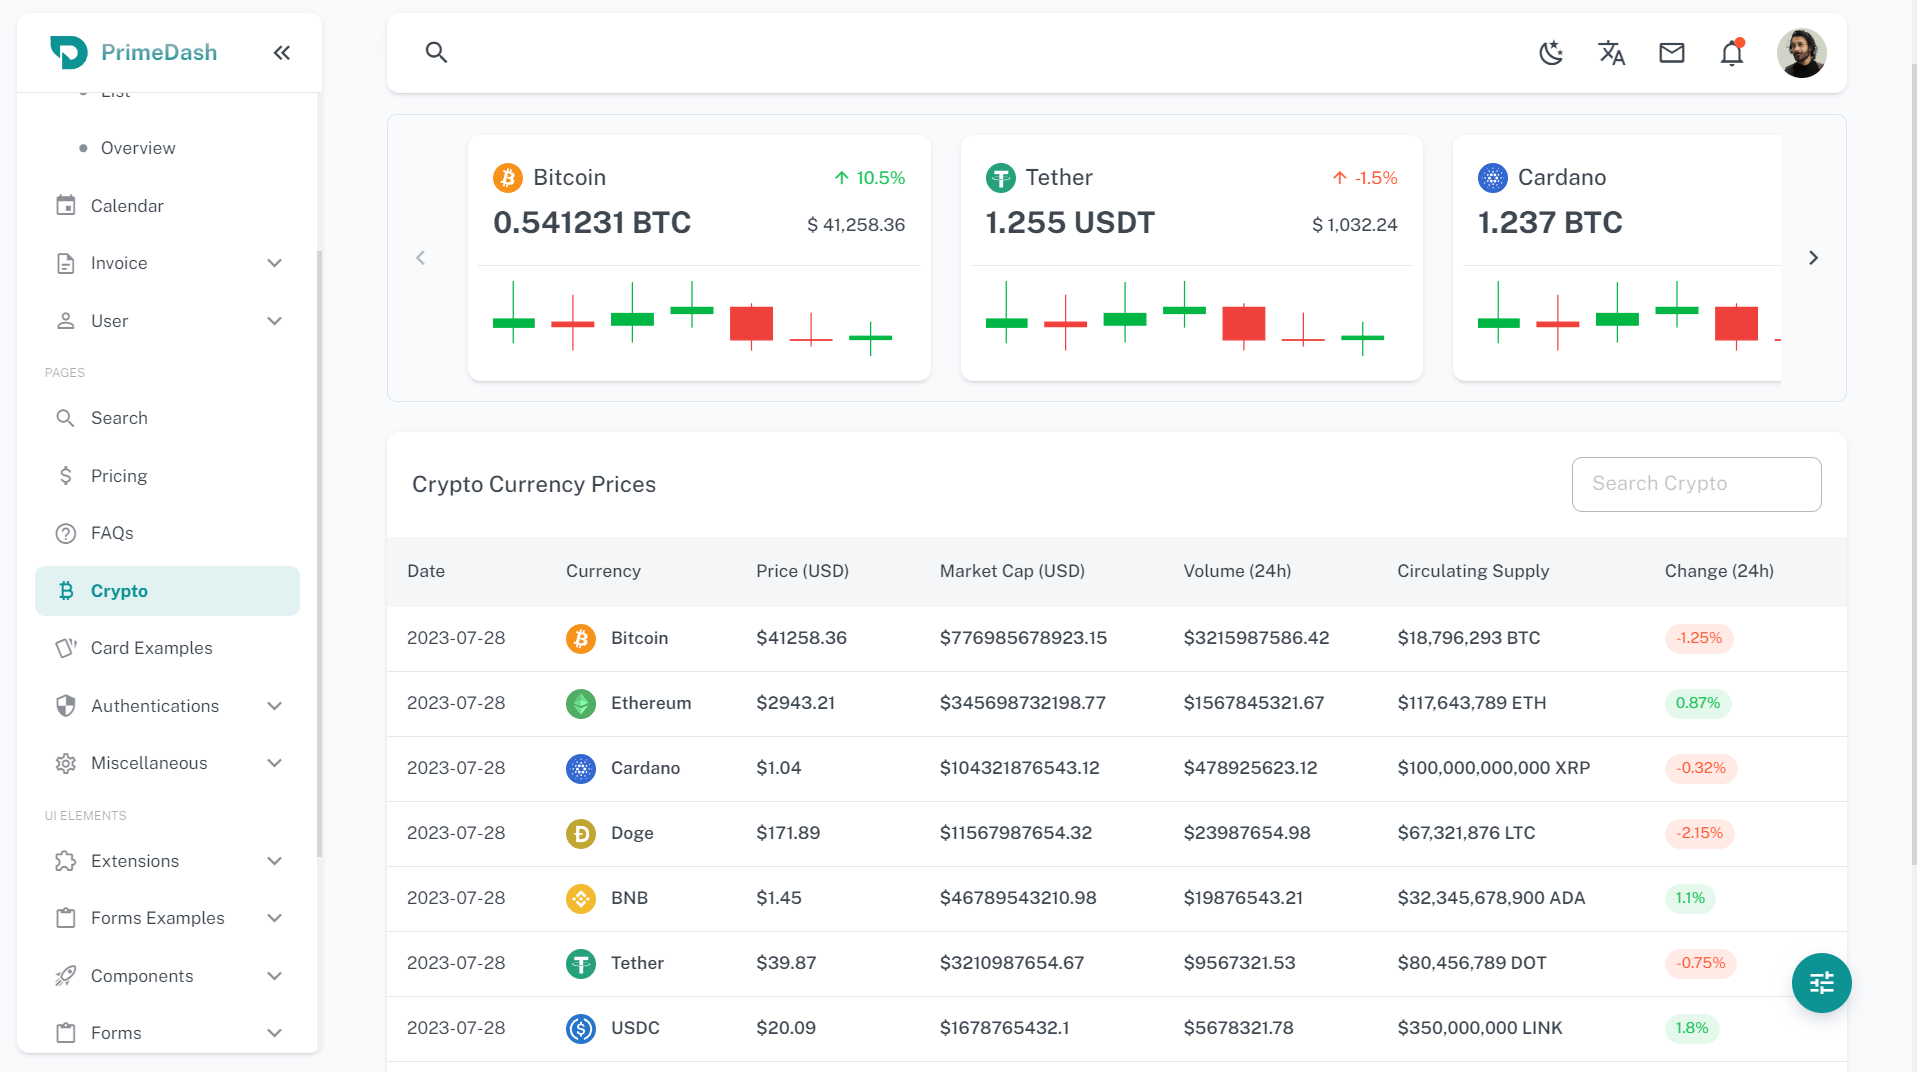Go to the Pricing page
This screenshot has height=1072, width=1917.
click(119, 476)
